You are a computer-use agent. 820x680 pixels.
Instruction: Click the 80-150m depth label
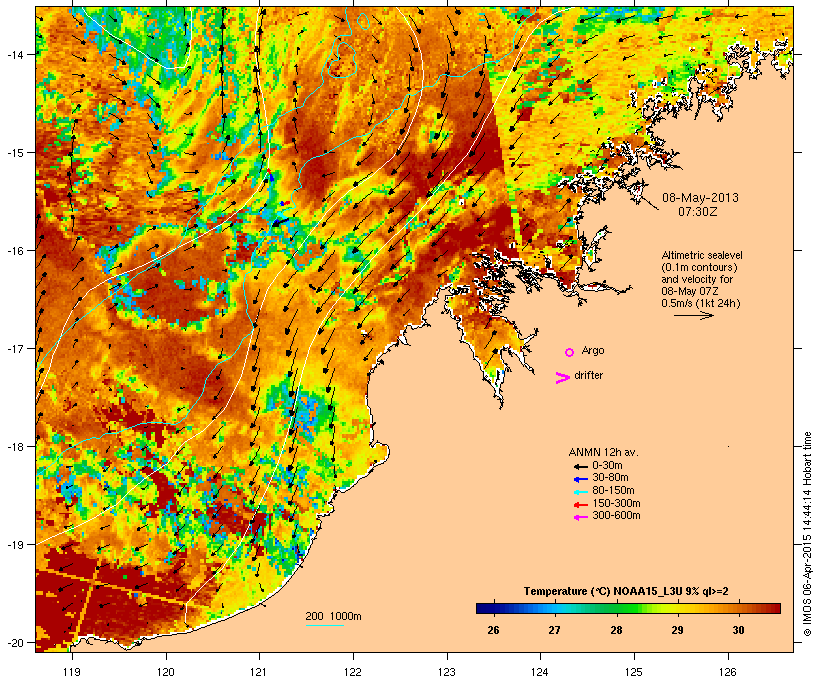click(x=613, y=491)
